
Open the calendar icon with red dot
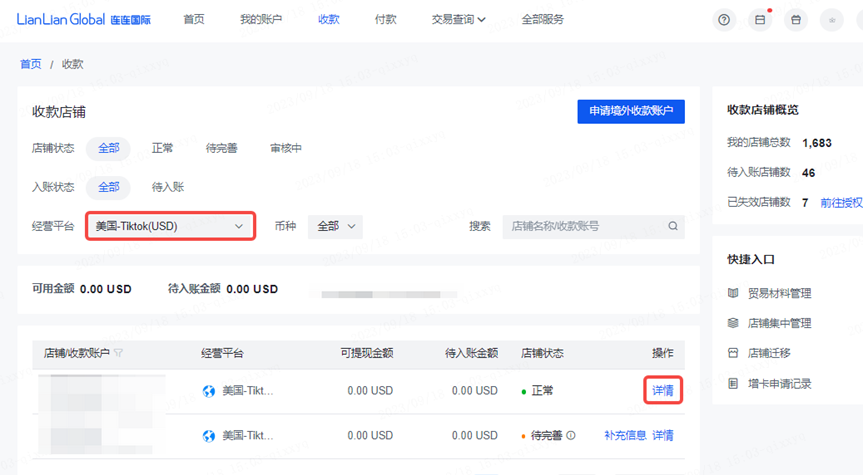click(x=760, y=19)
